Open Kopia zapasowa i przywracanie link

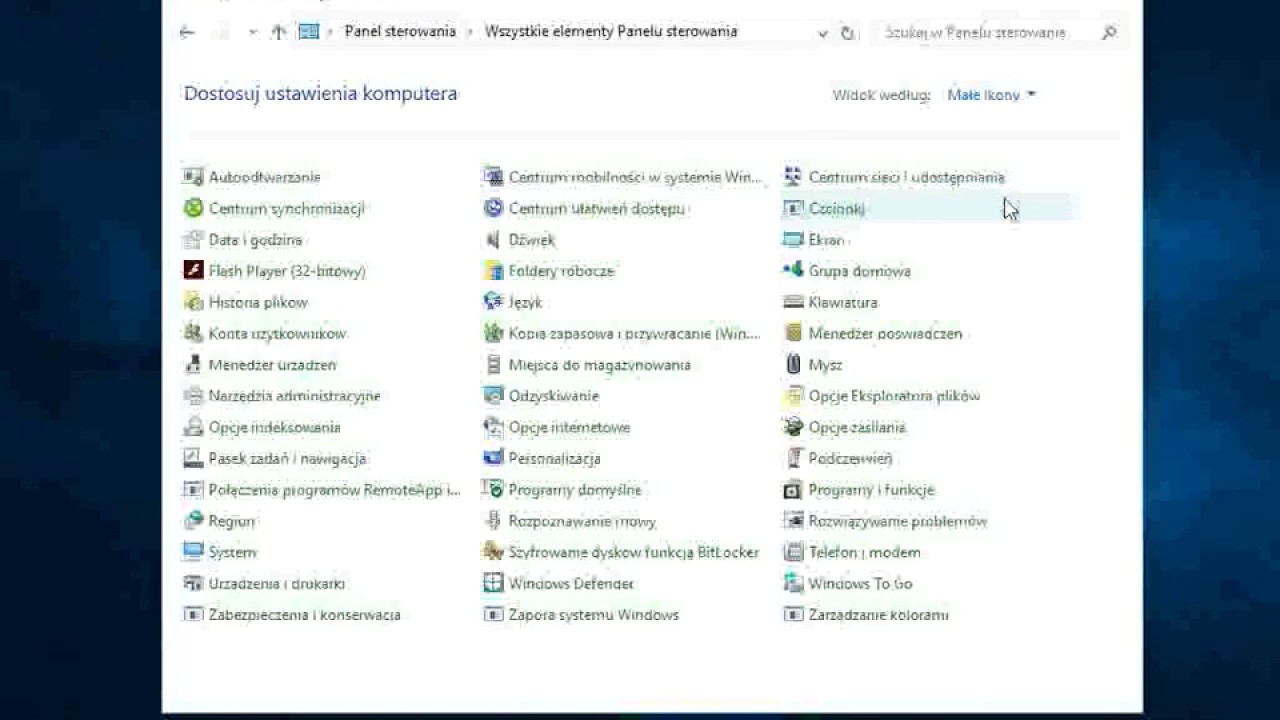[x=635, y=333]
